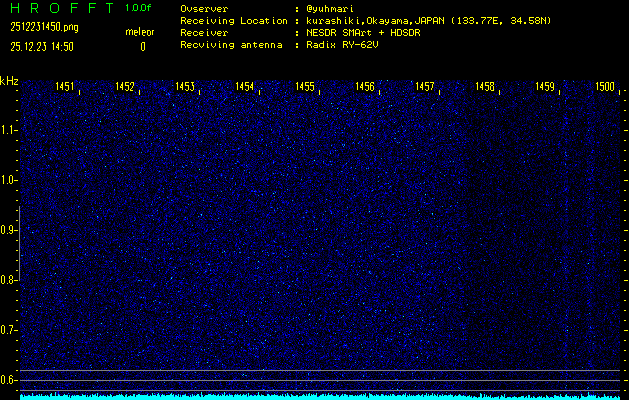Click the kHz axis unit label
This screenshot has height=400, width=629.
click(9, 81)
